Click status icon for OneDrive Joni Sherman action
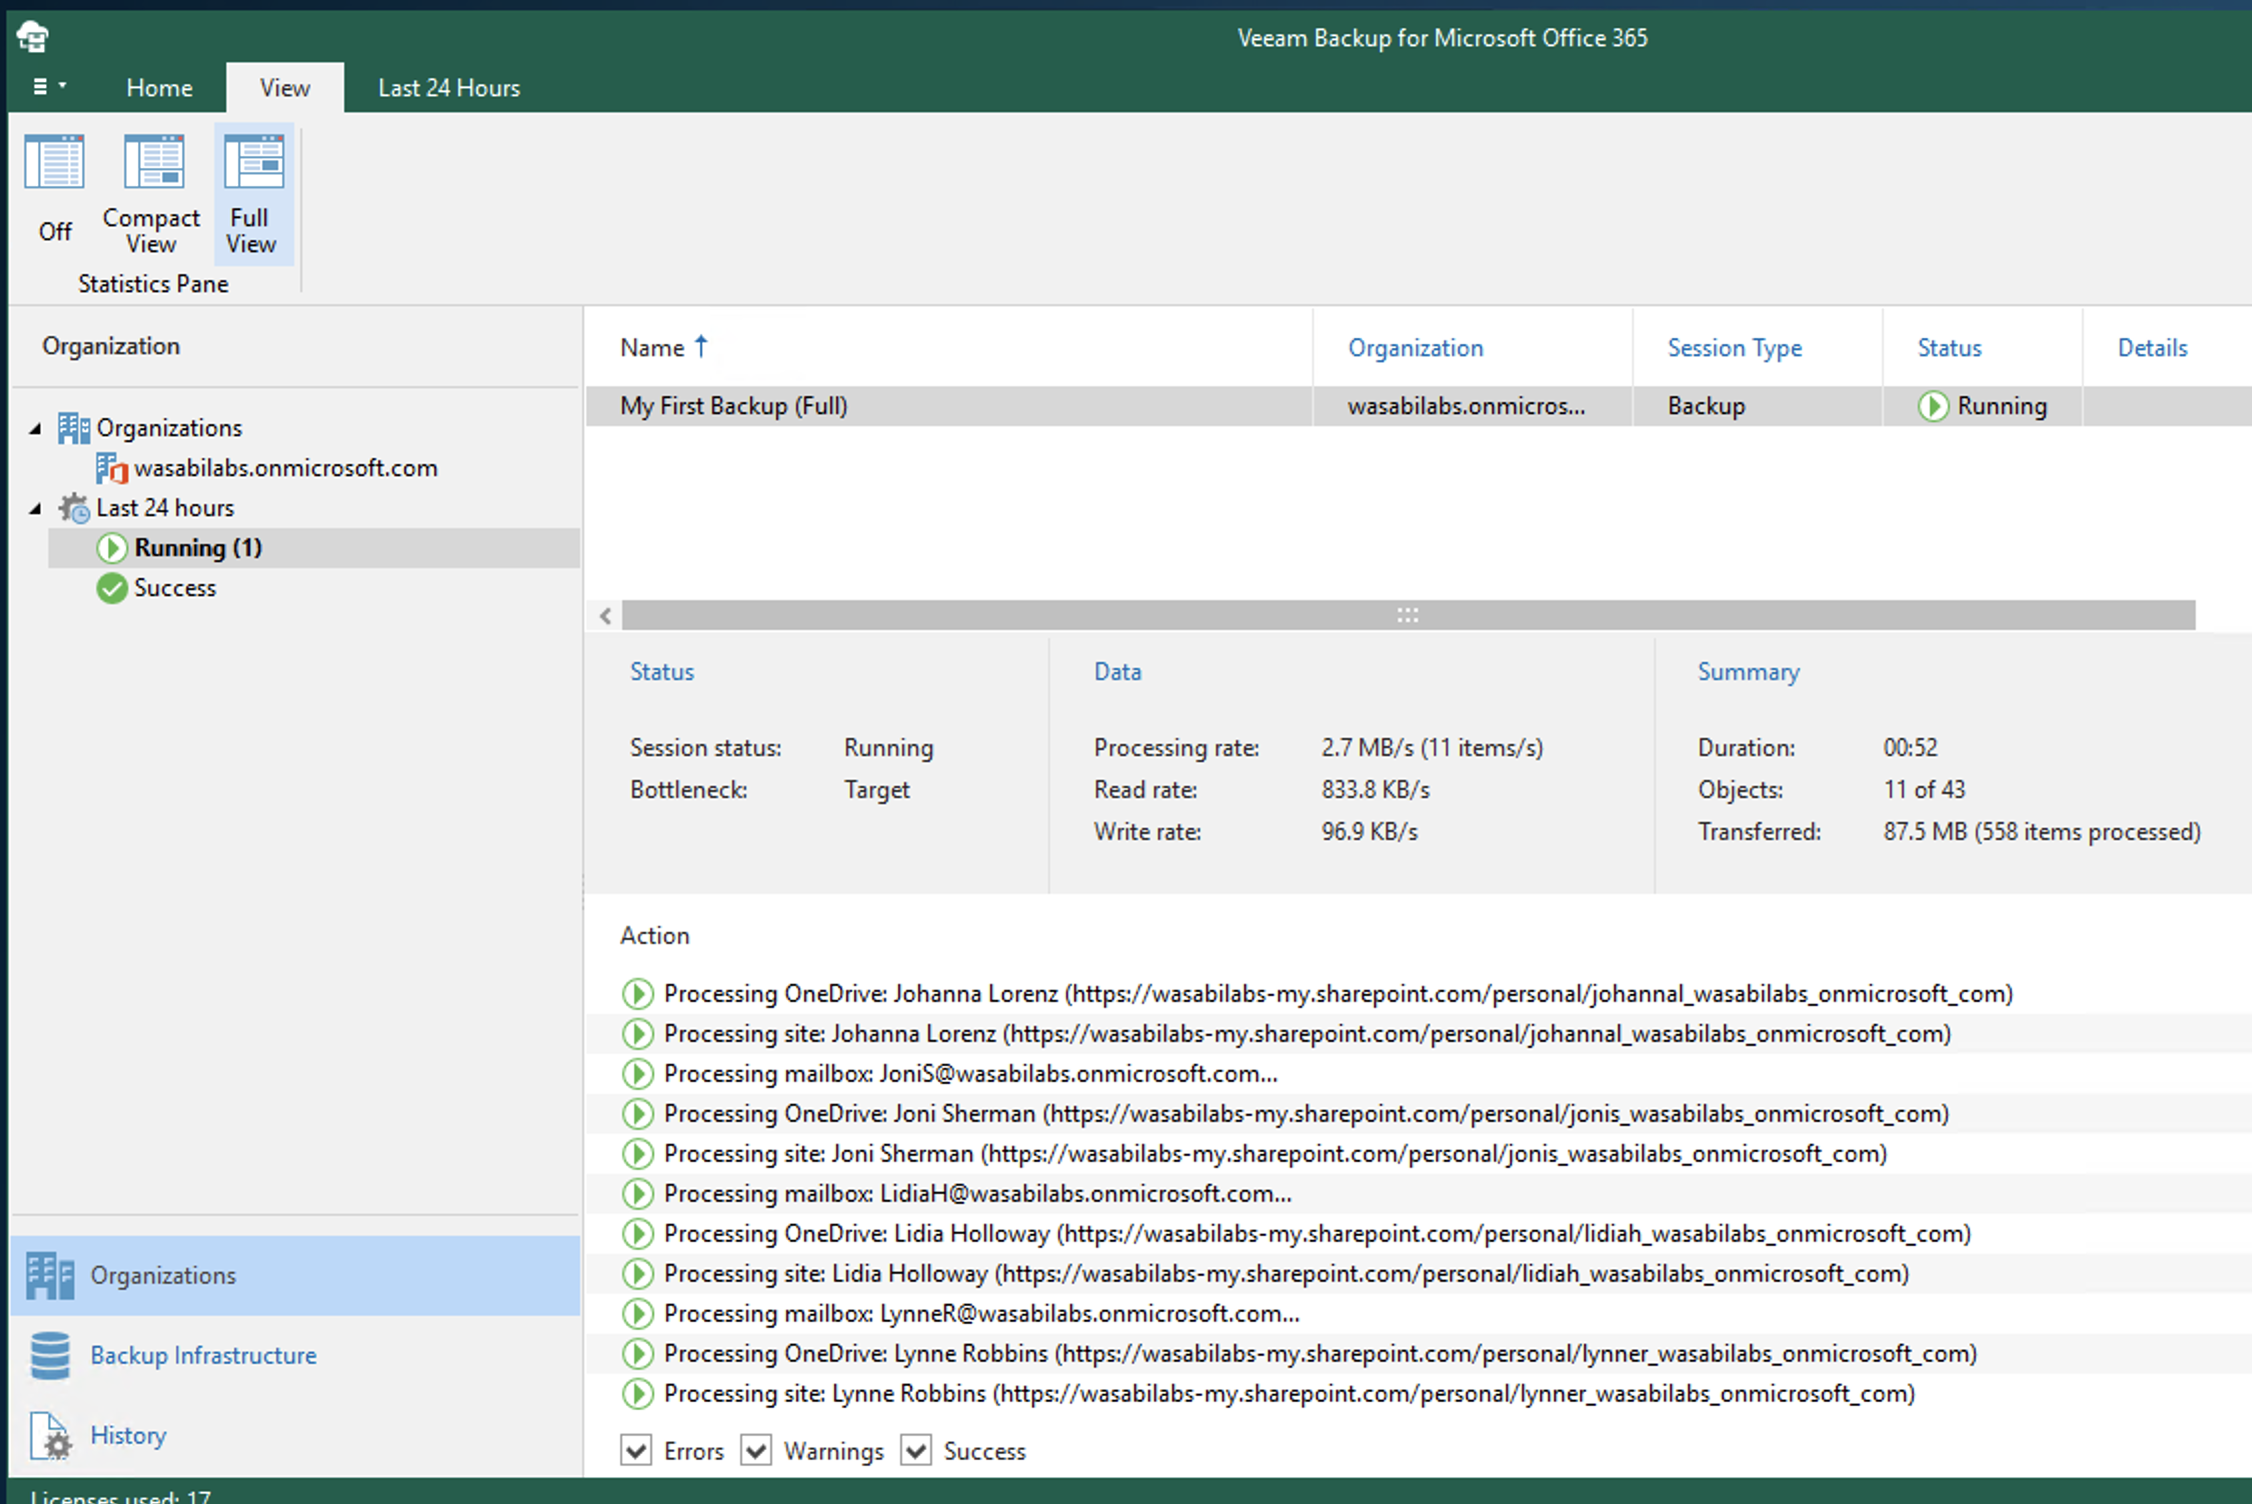The height and width of the screenshot is (1504, 2252). [638, 1114]
